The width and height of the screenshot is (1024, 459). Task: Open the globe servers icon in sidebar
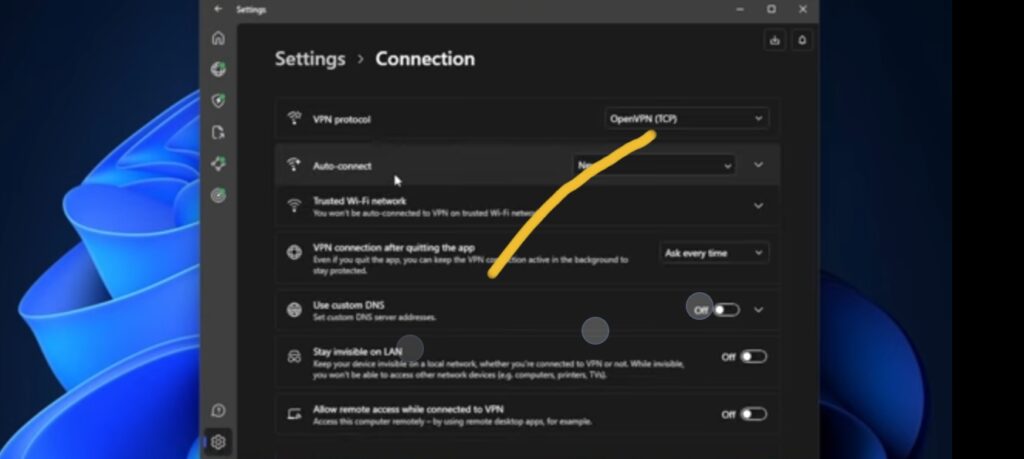[x=218, y=69]
